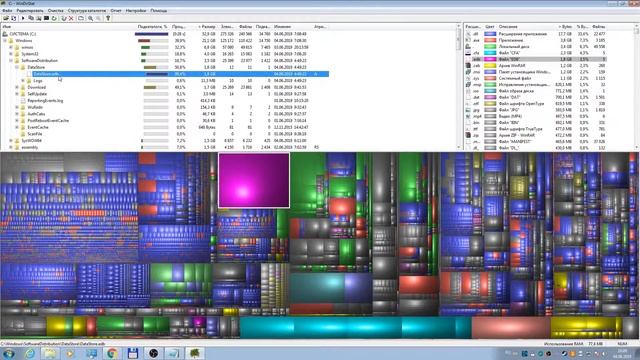Click the WinDirStat tree icon in taskbar

pos(194,353)
